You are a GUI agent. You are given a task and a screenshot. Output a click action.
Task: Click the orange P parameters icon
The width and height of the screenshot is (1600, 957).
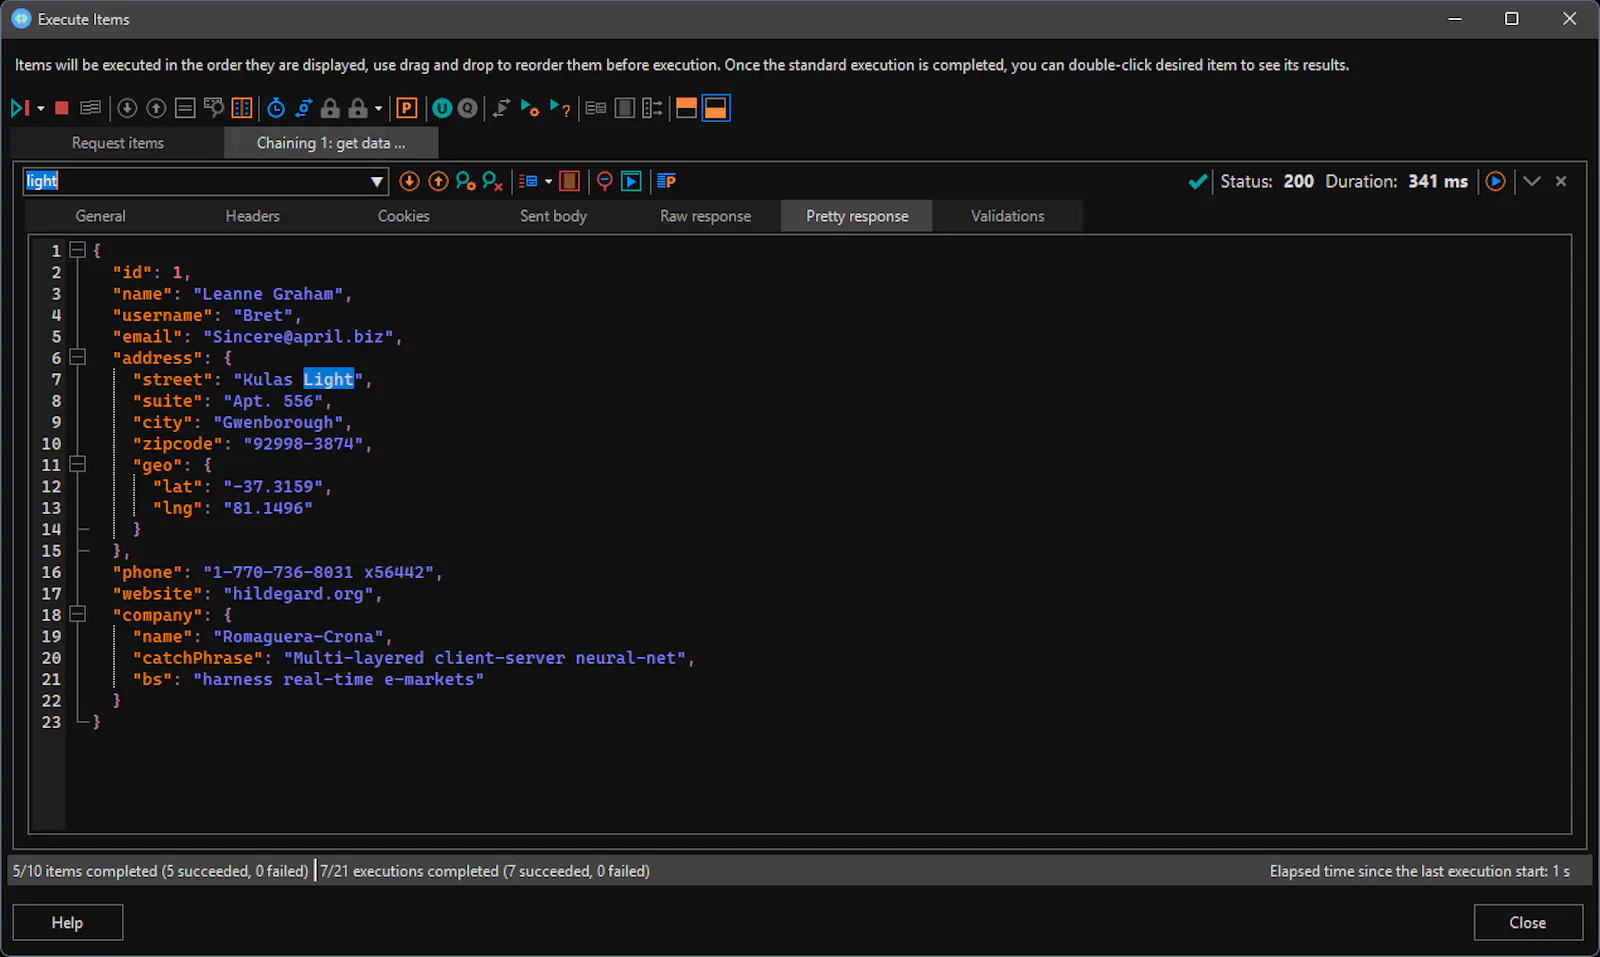pyautogui.click(x=407, y=108)
